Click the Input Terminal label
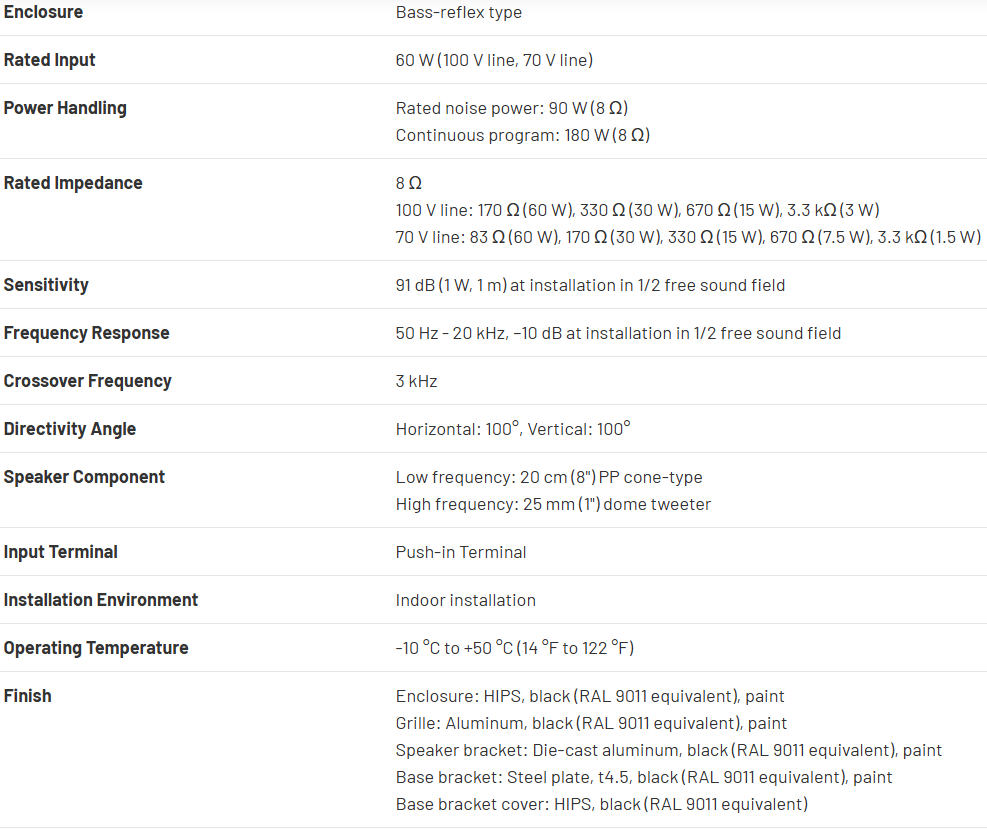The width and height of the screenshot is (987, 832). [60, 552]
